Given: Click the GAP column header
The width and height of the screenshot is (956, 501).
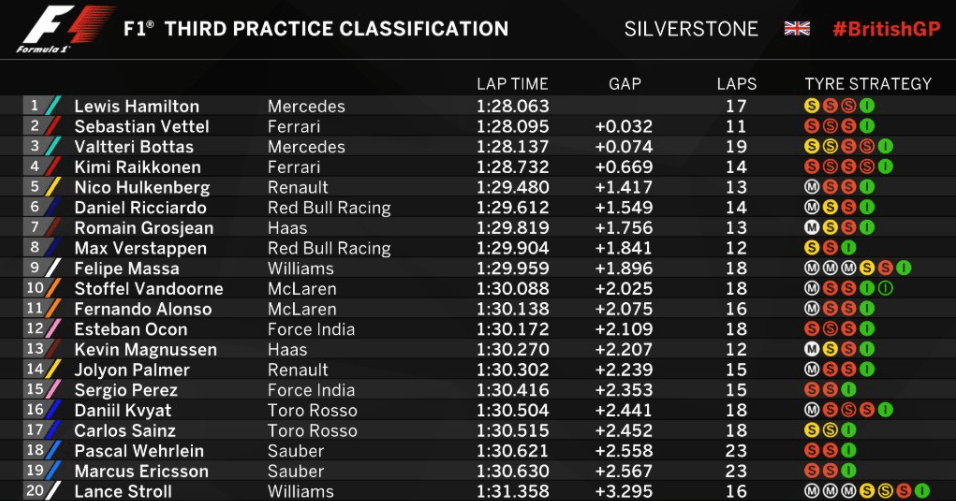Looking at the screenshot, I should pyautogui.click(x=625, y=84).
